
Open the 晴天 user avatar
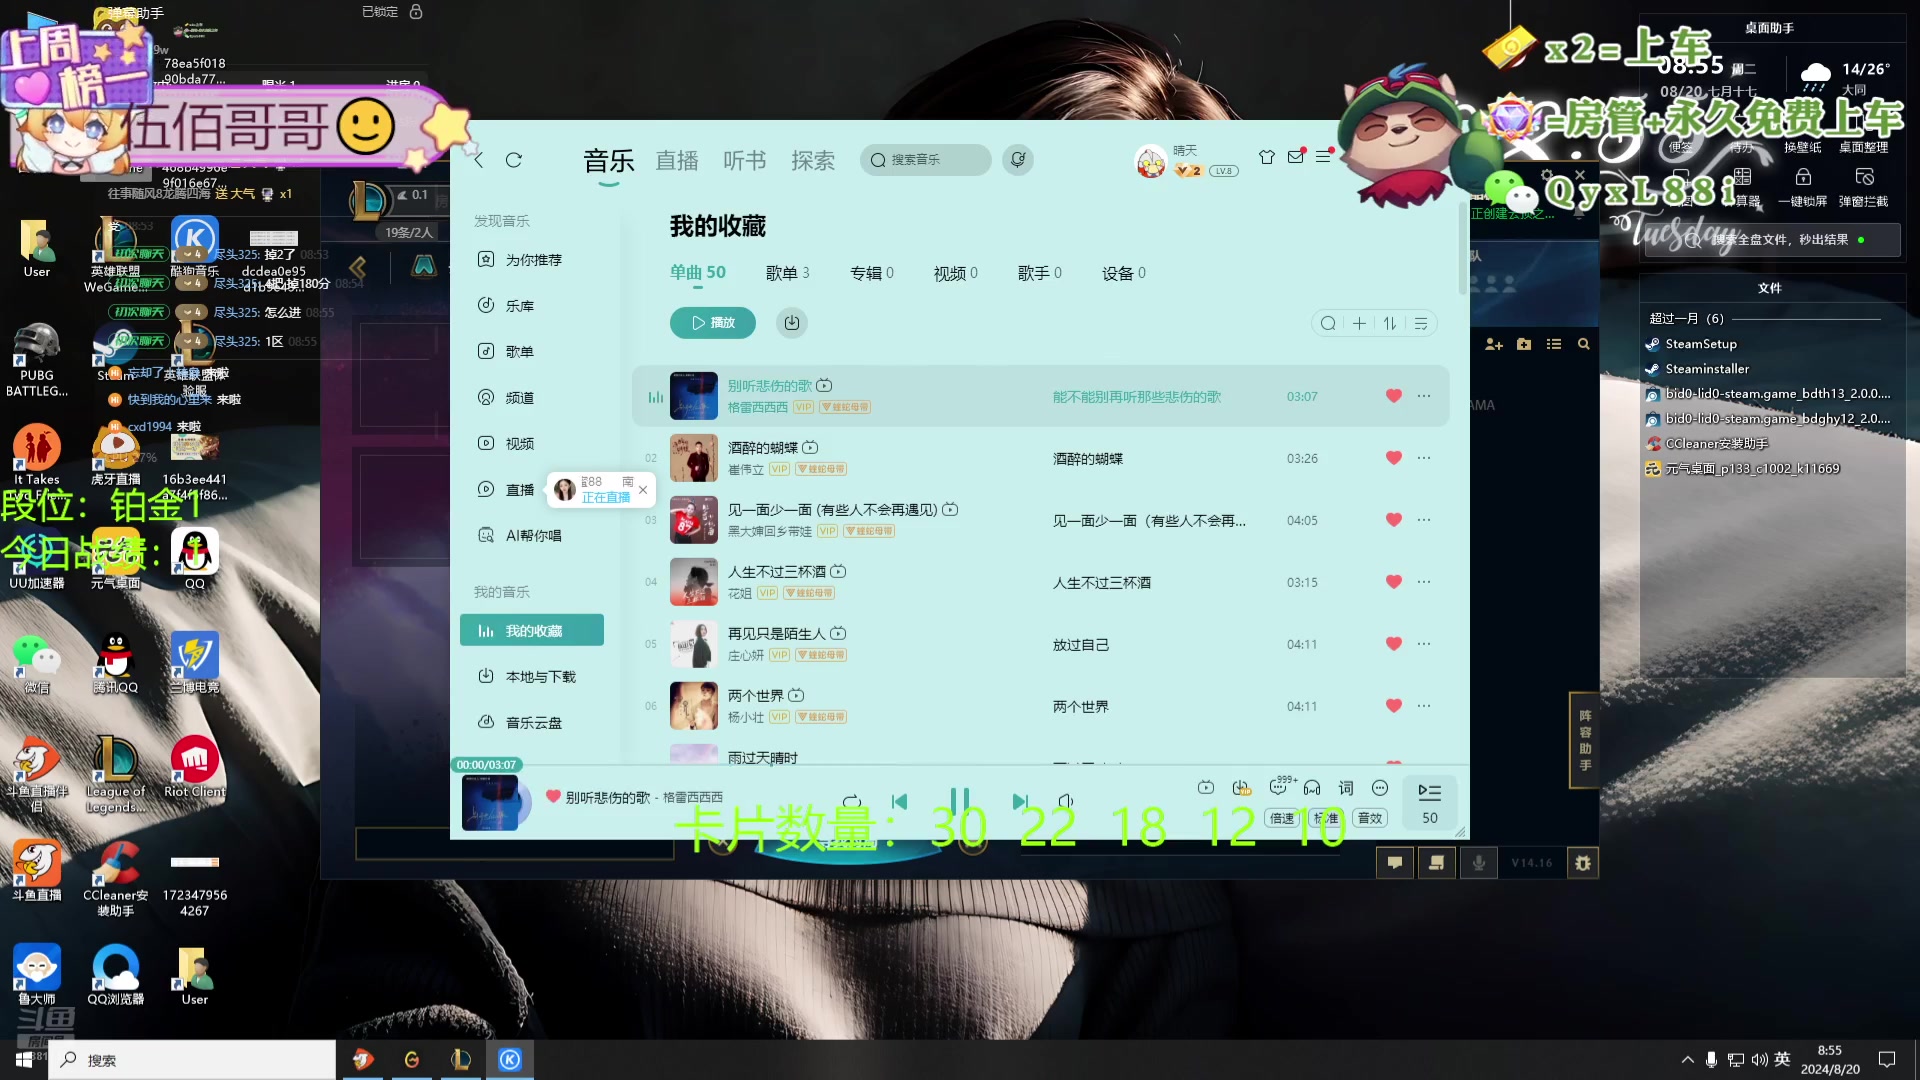(1151, 161)
